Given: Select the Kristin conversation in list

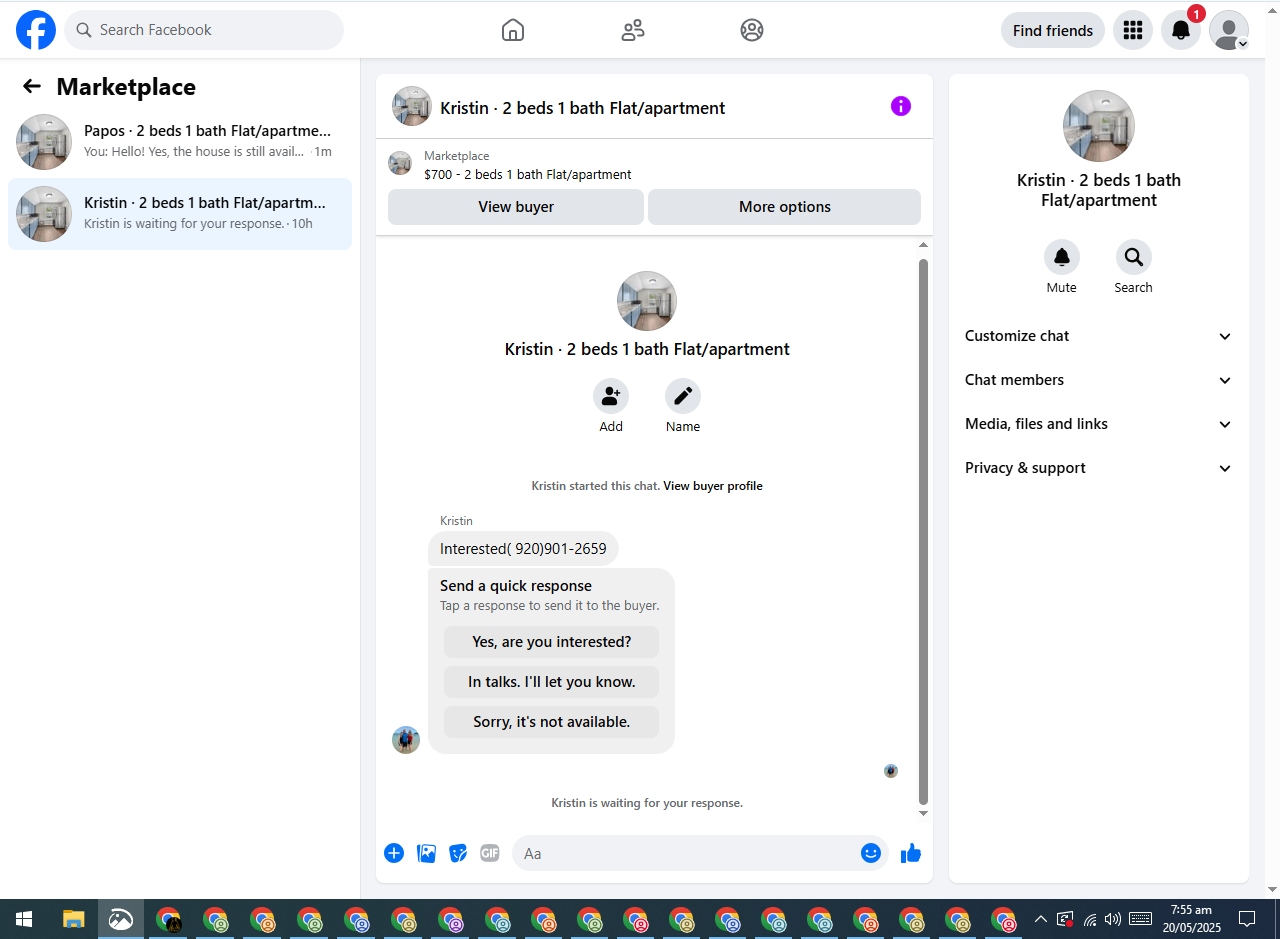Looking at the screenshot, I should point(180,213).
